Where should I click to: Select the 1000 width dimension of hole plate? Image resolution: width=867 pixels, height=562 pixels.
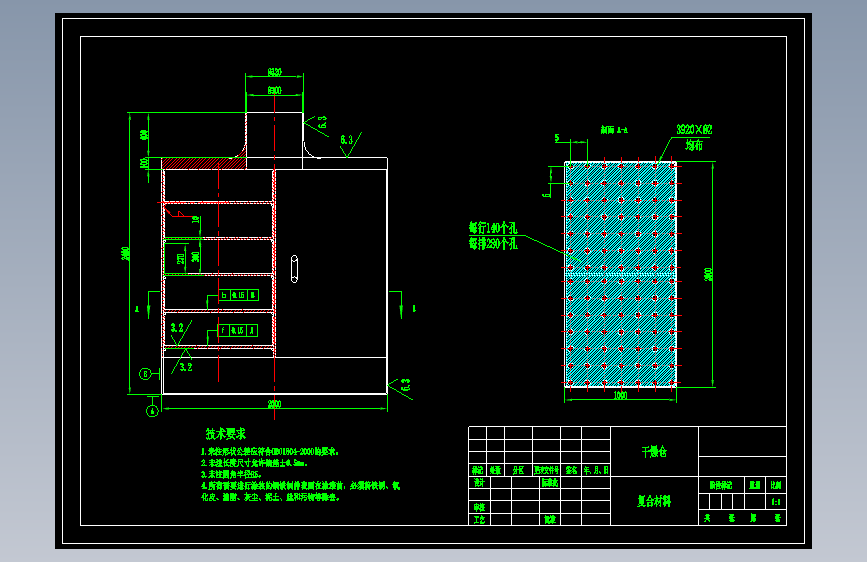tap(620, 395)
